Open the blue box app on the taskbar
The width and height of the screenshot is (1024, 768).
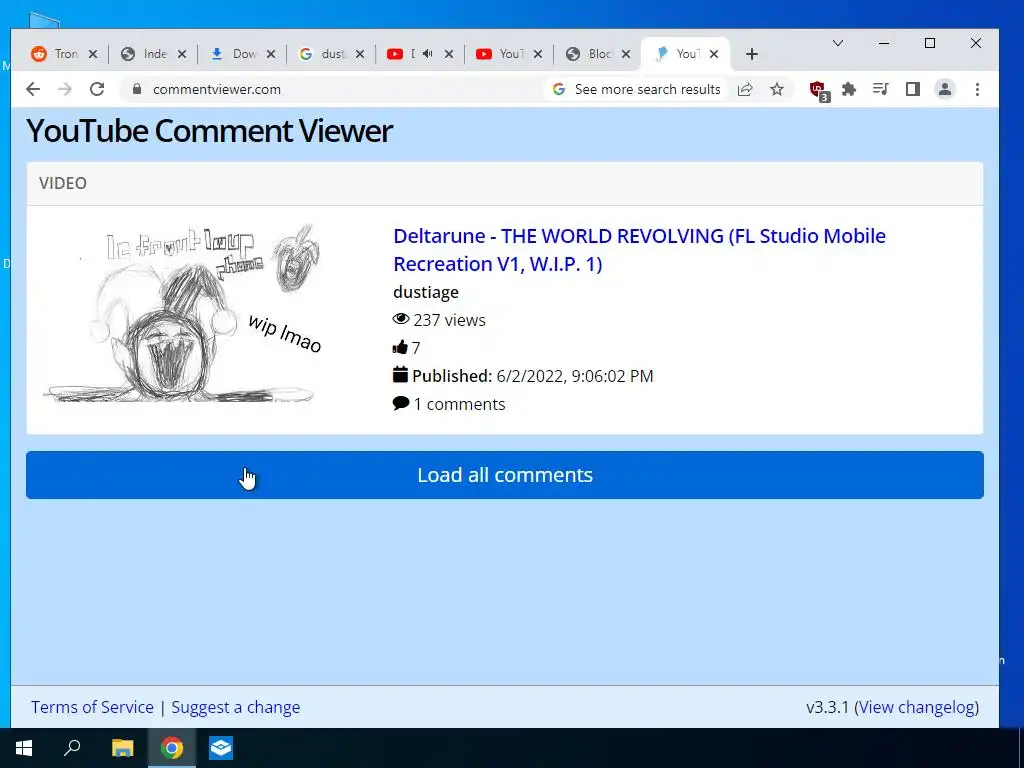click(221, 748)
